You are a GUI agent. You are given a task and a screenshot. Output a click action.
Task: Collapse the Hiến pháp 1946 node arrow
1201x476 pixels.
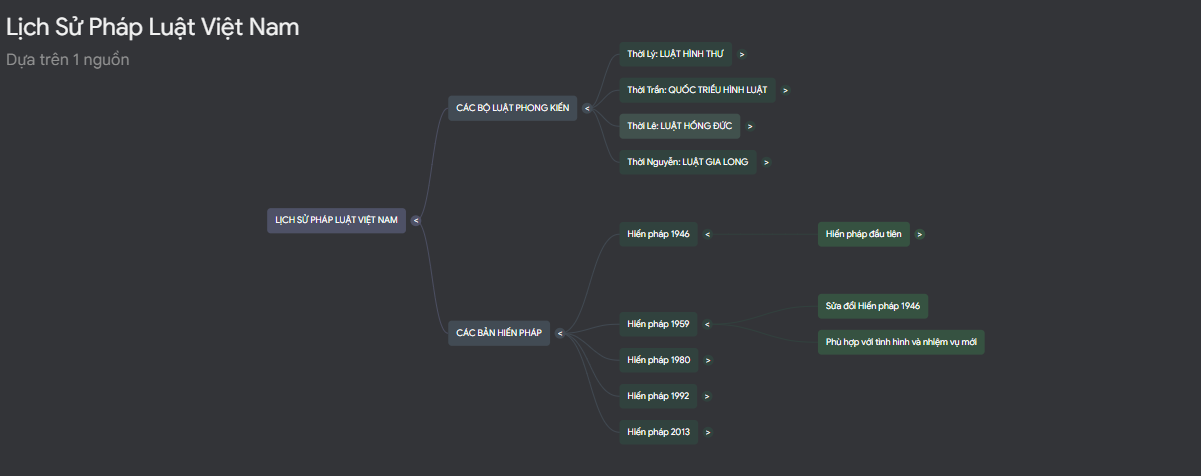pos(707,234)
